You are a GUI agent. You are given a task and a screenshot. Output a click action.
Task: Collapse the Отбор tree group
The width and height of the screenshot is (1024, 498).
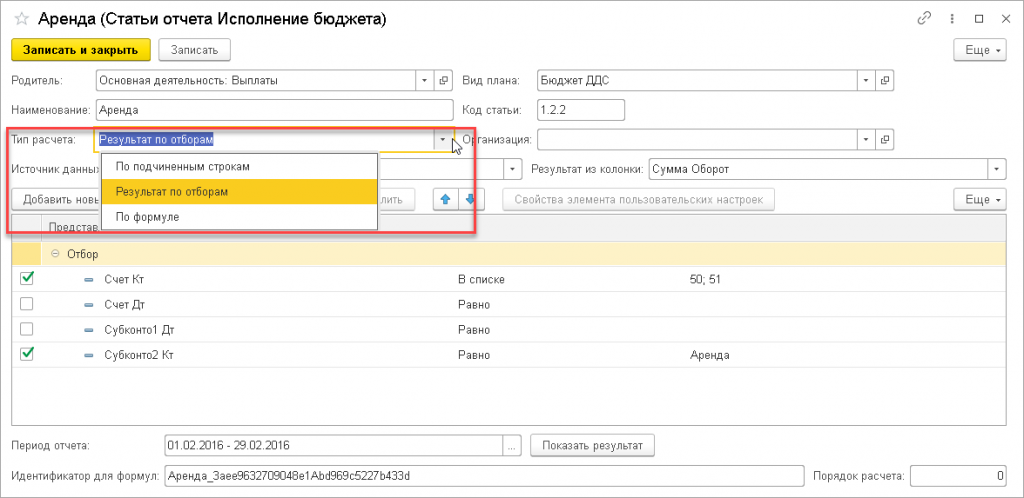click(x=56, y=254)
